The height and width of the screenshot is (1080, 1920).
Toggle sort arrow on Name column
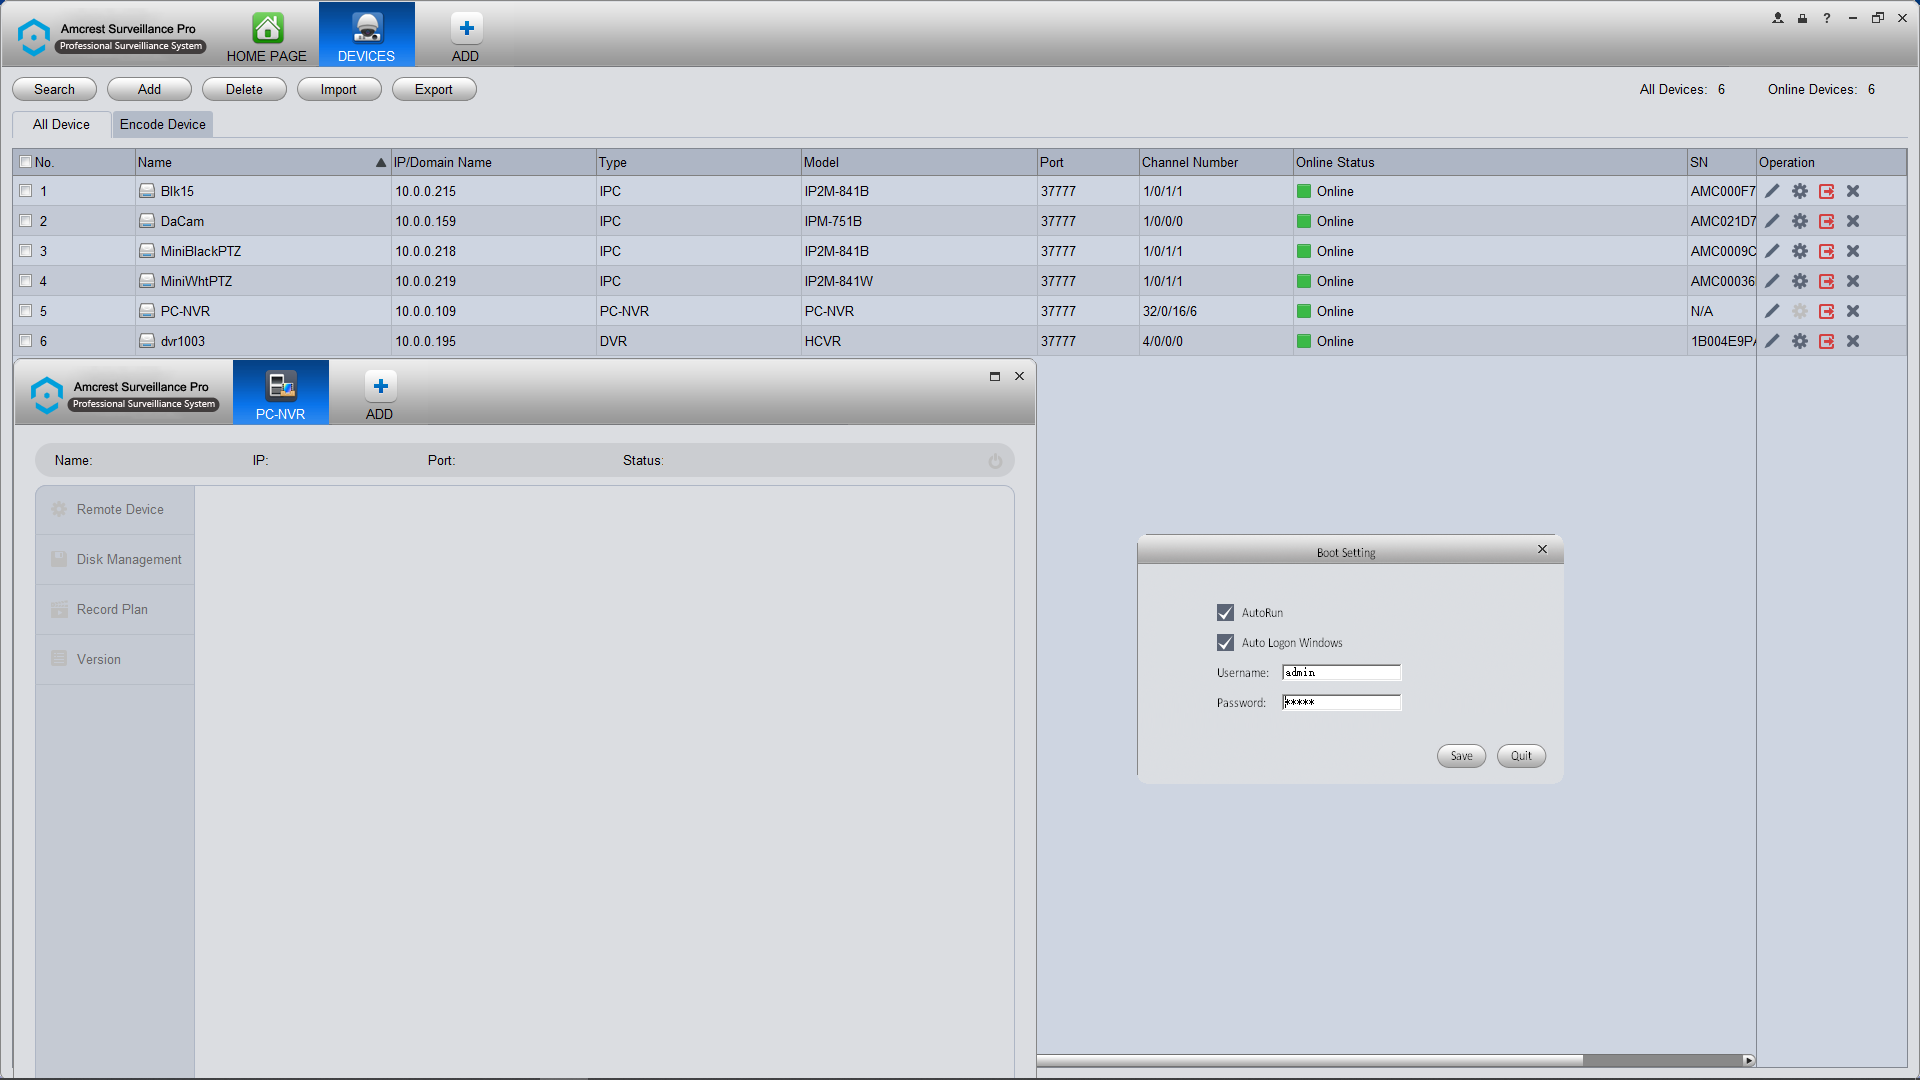click(381, 162)
